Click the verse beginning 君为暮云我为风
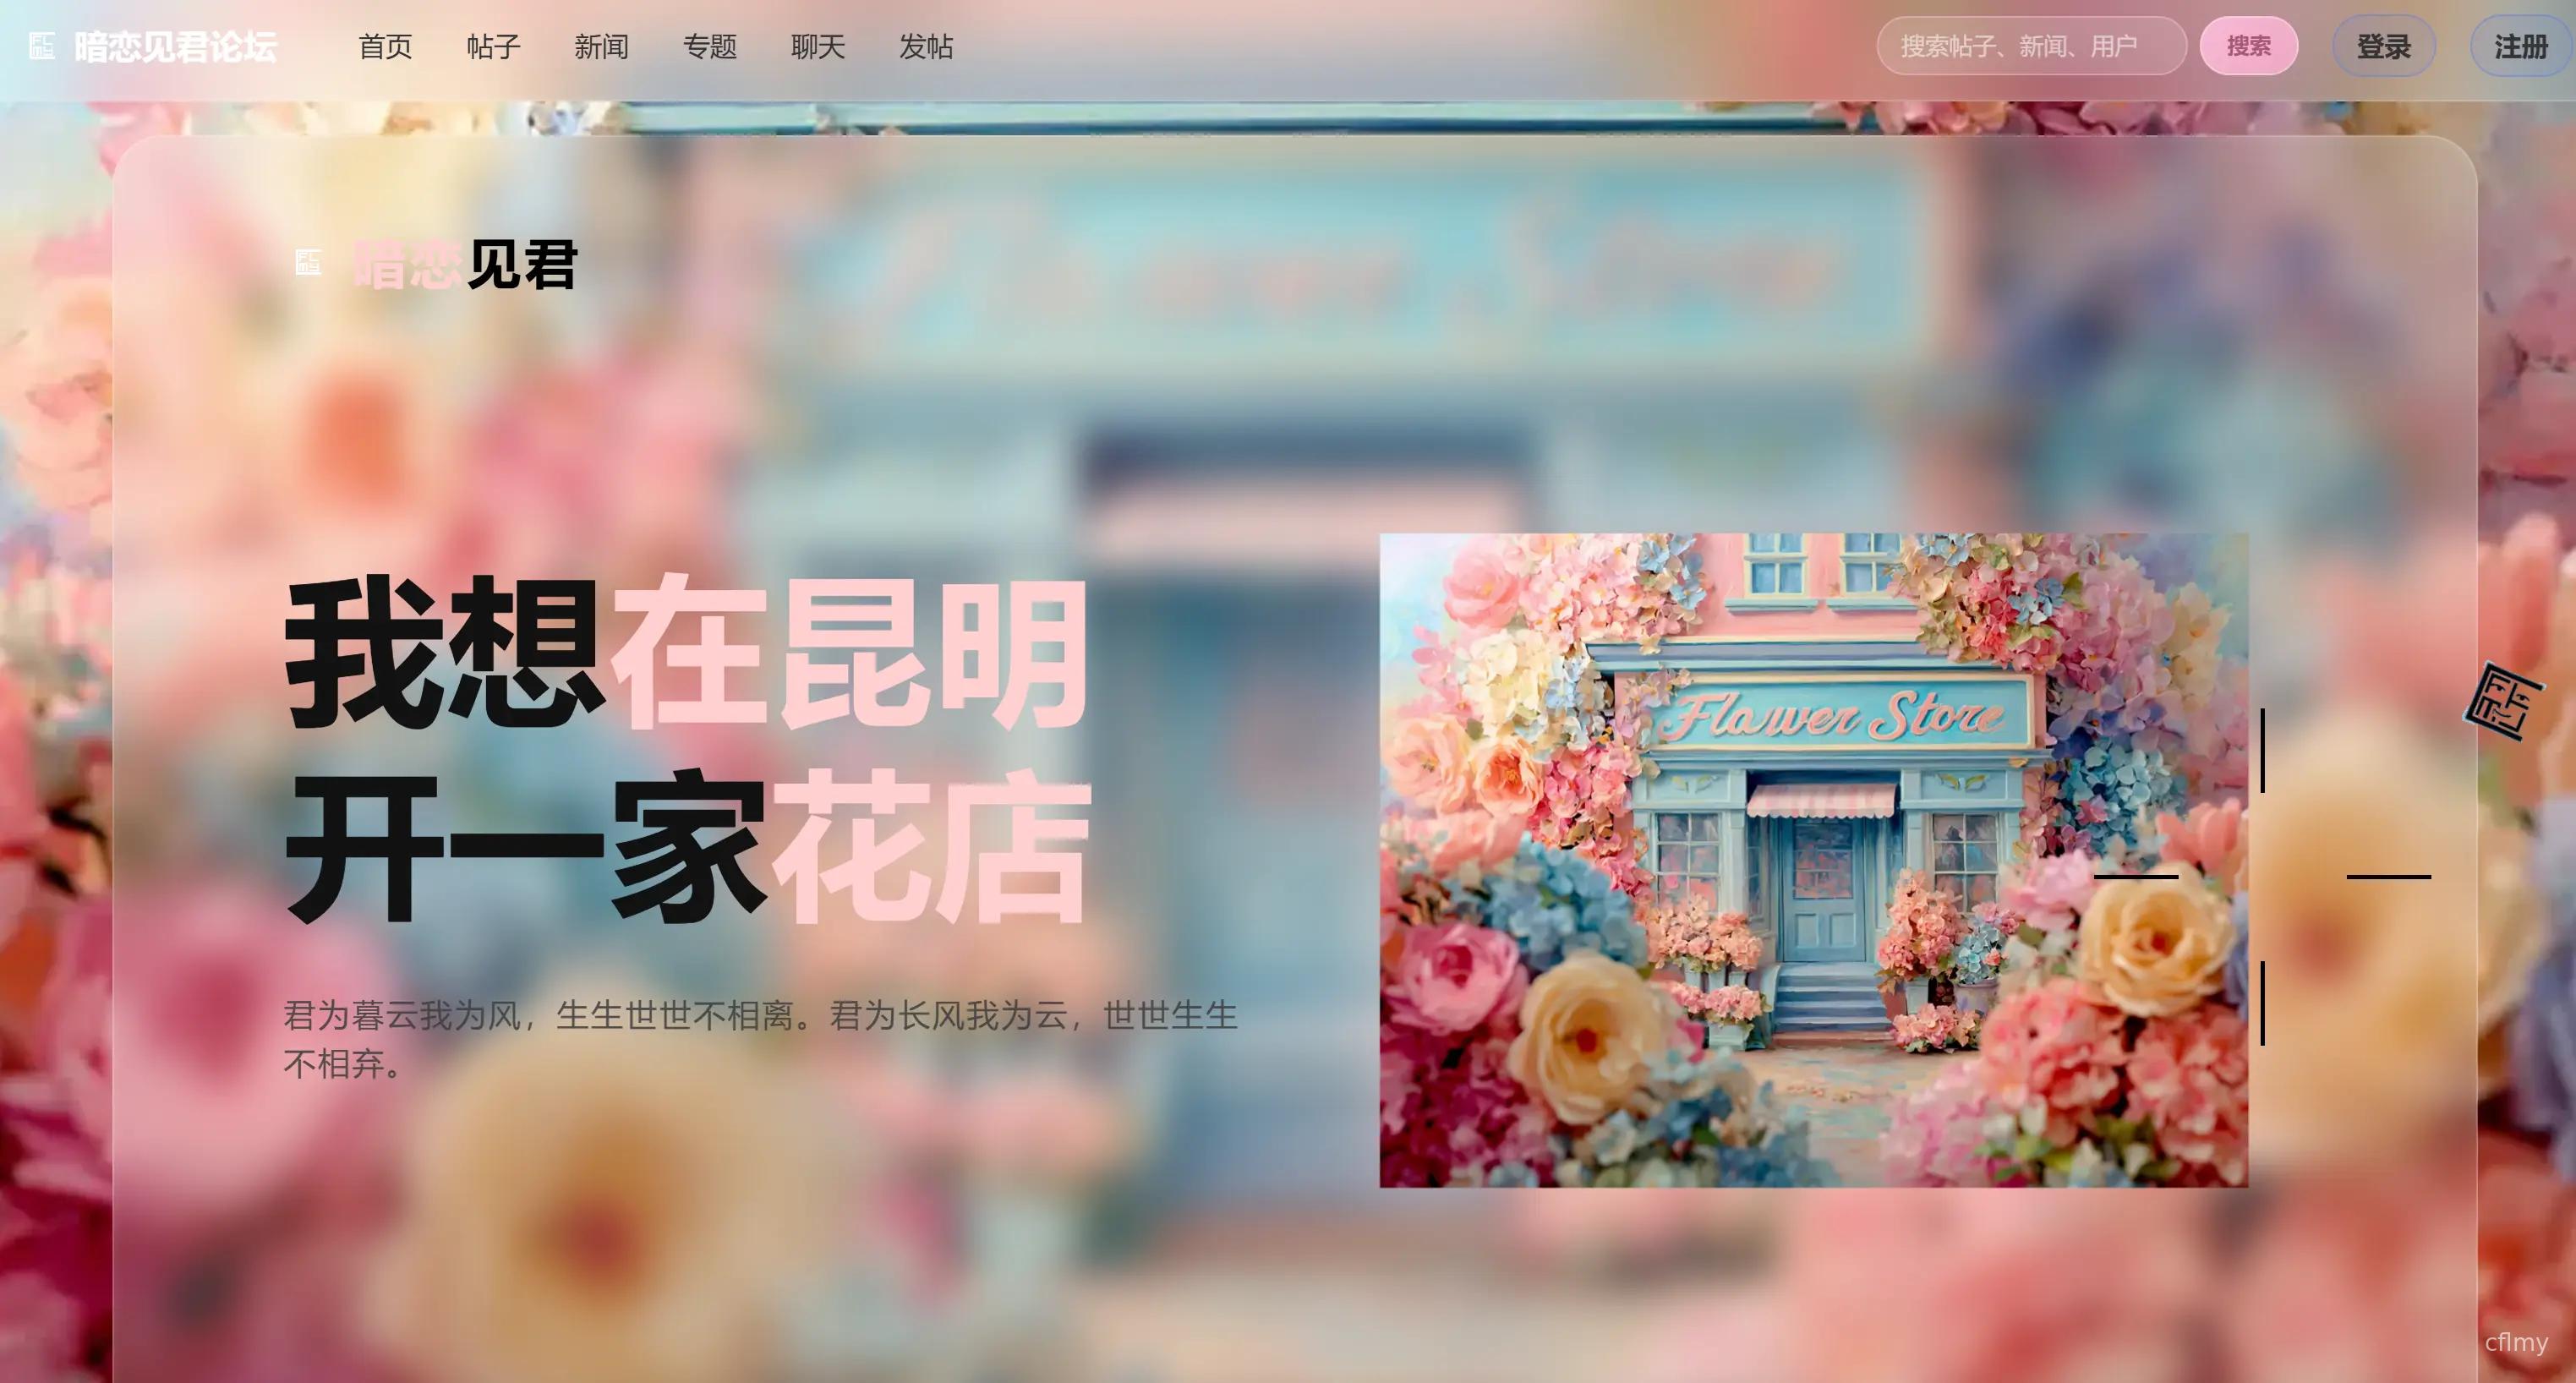Screen dimensions: 2576x1383 760,1039
